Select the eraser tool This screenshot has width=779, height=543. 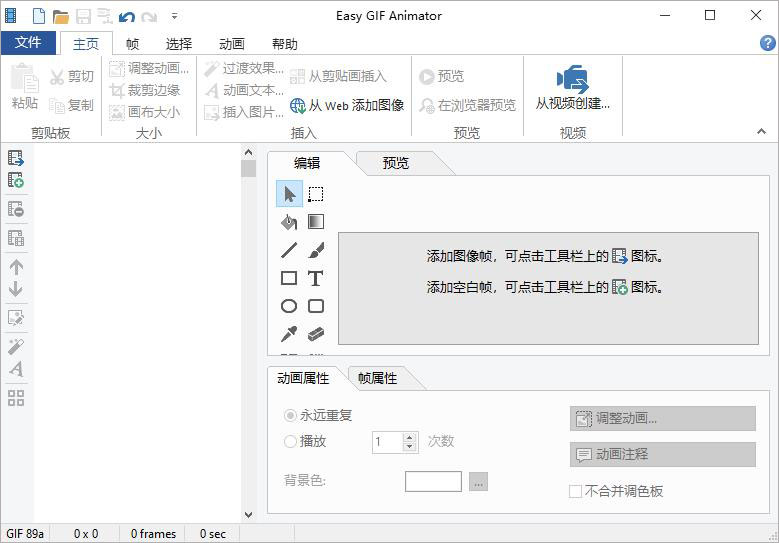[x=315, y=334]
